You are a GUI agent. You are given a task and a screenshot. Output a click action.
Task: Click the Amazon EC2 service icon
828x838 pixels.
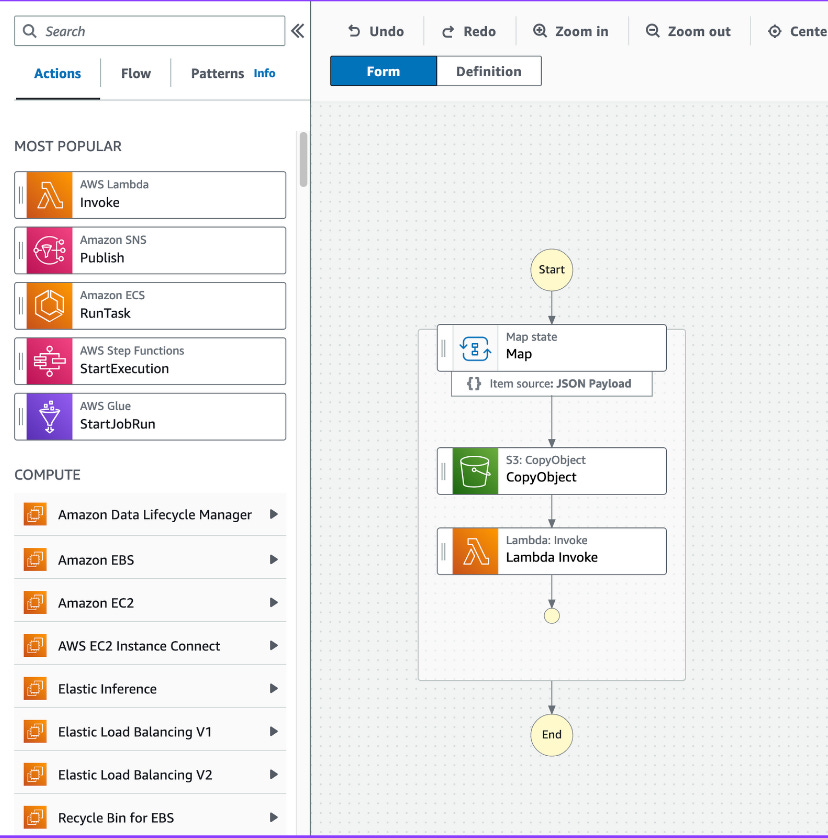(x=35, y=603)
